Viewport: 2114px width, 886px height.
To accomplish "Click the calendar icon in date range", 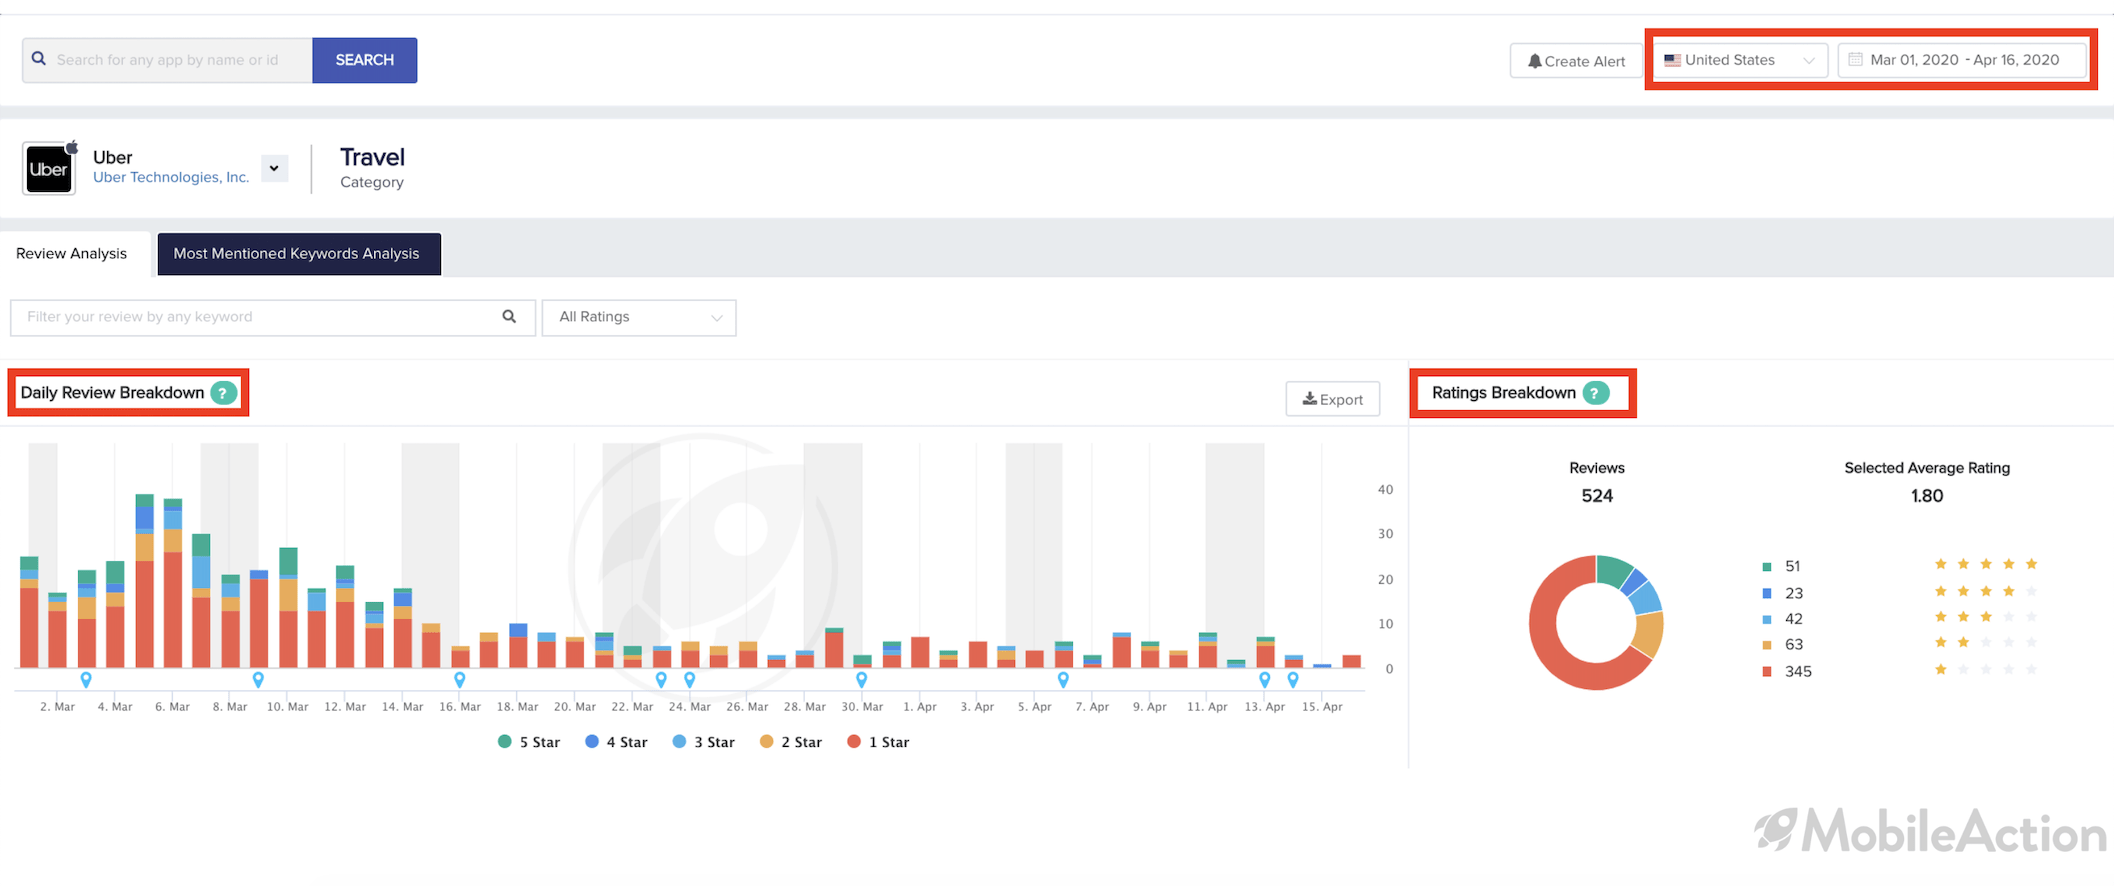I will (x=1856, y=60).
